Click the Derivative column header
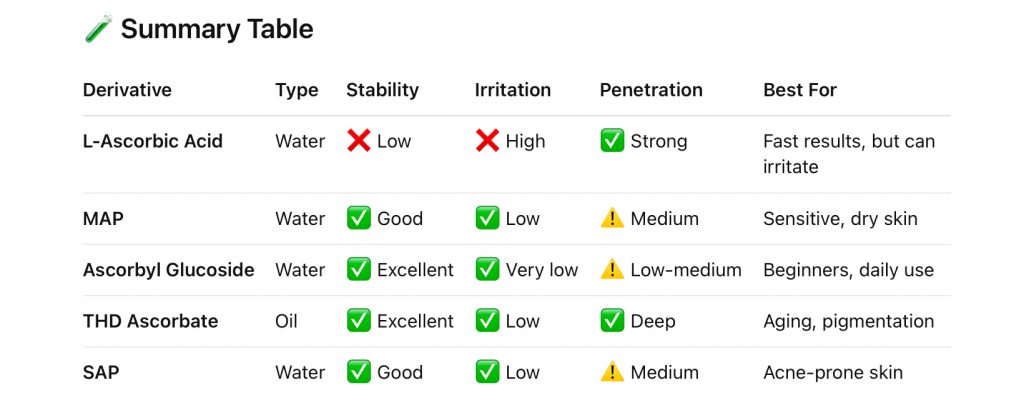This screenshot has height=415, width=1024. pos(127,90)
